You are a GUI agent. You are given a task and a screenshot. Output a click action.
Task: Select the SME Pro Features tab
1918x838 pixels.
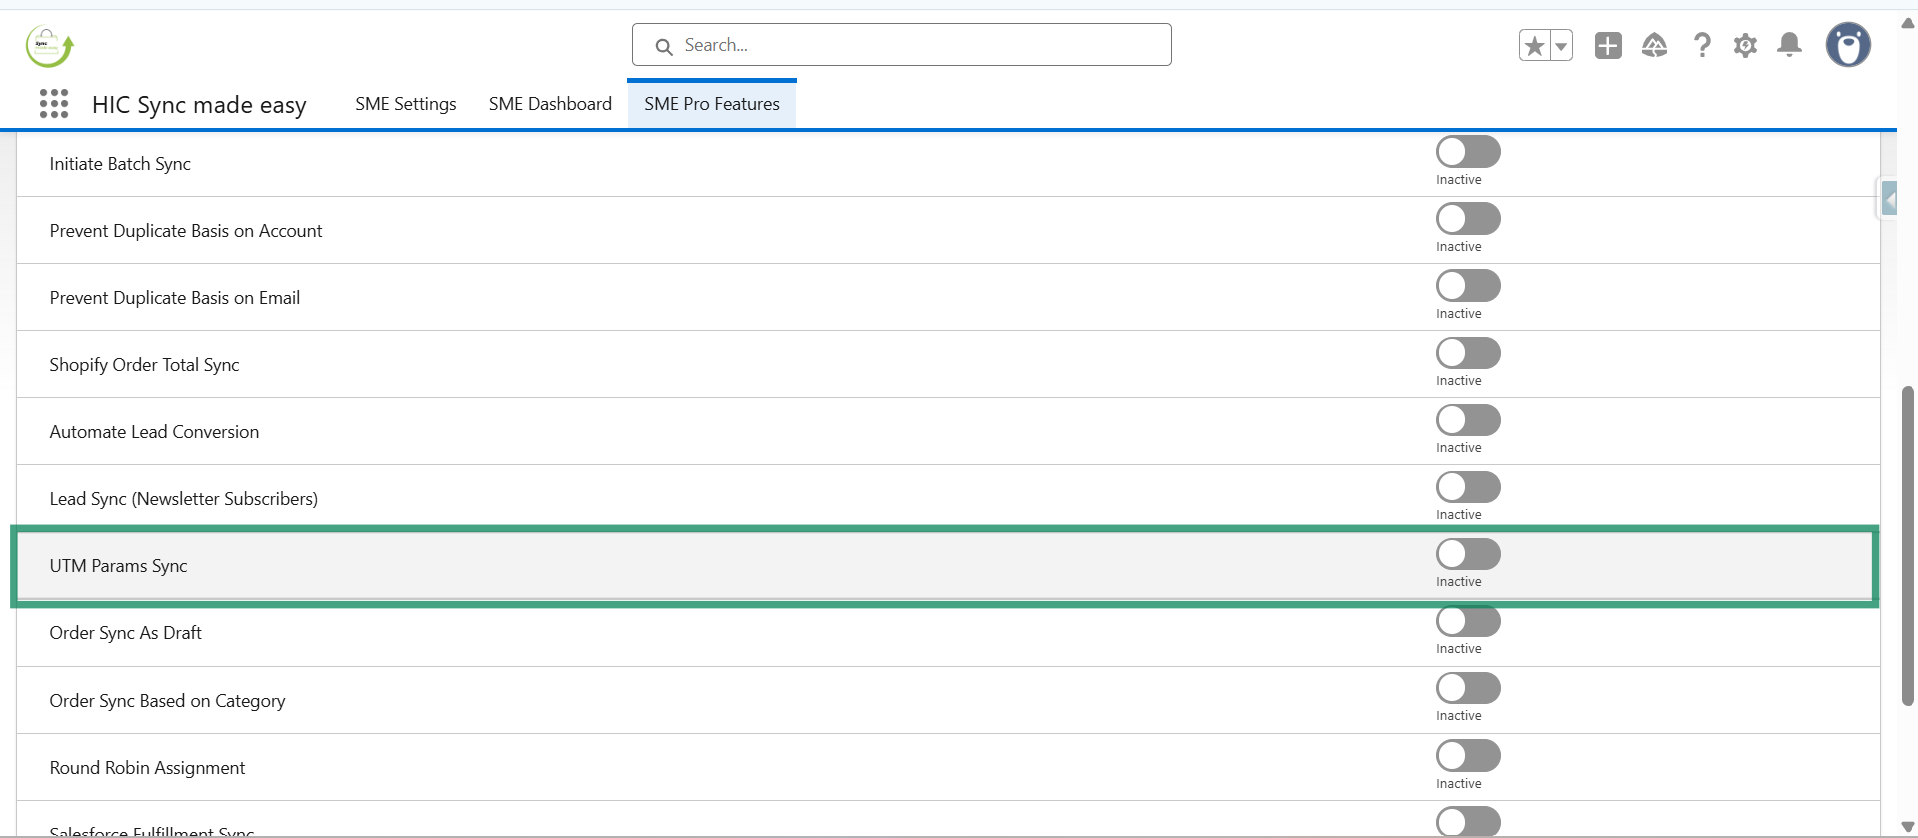(x=711, y=104)
